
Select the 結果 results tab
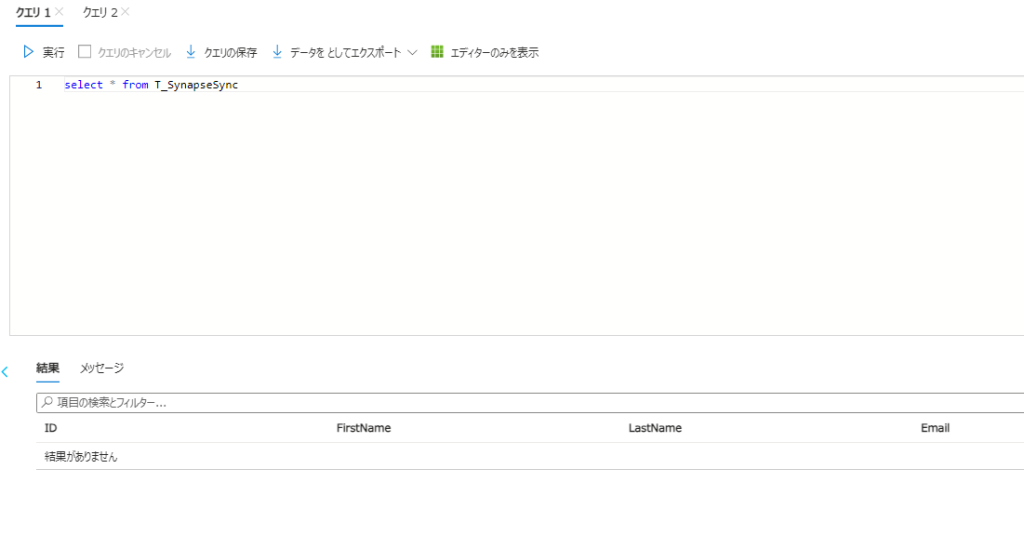coord(47,368)
